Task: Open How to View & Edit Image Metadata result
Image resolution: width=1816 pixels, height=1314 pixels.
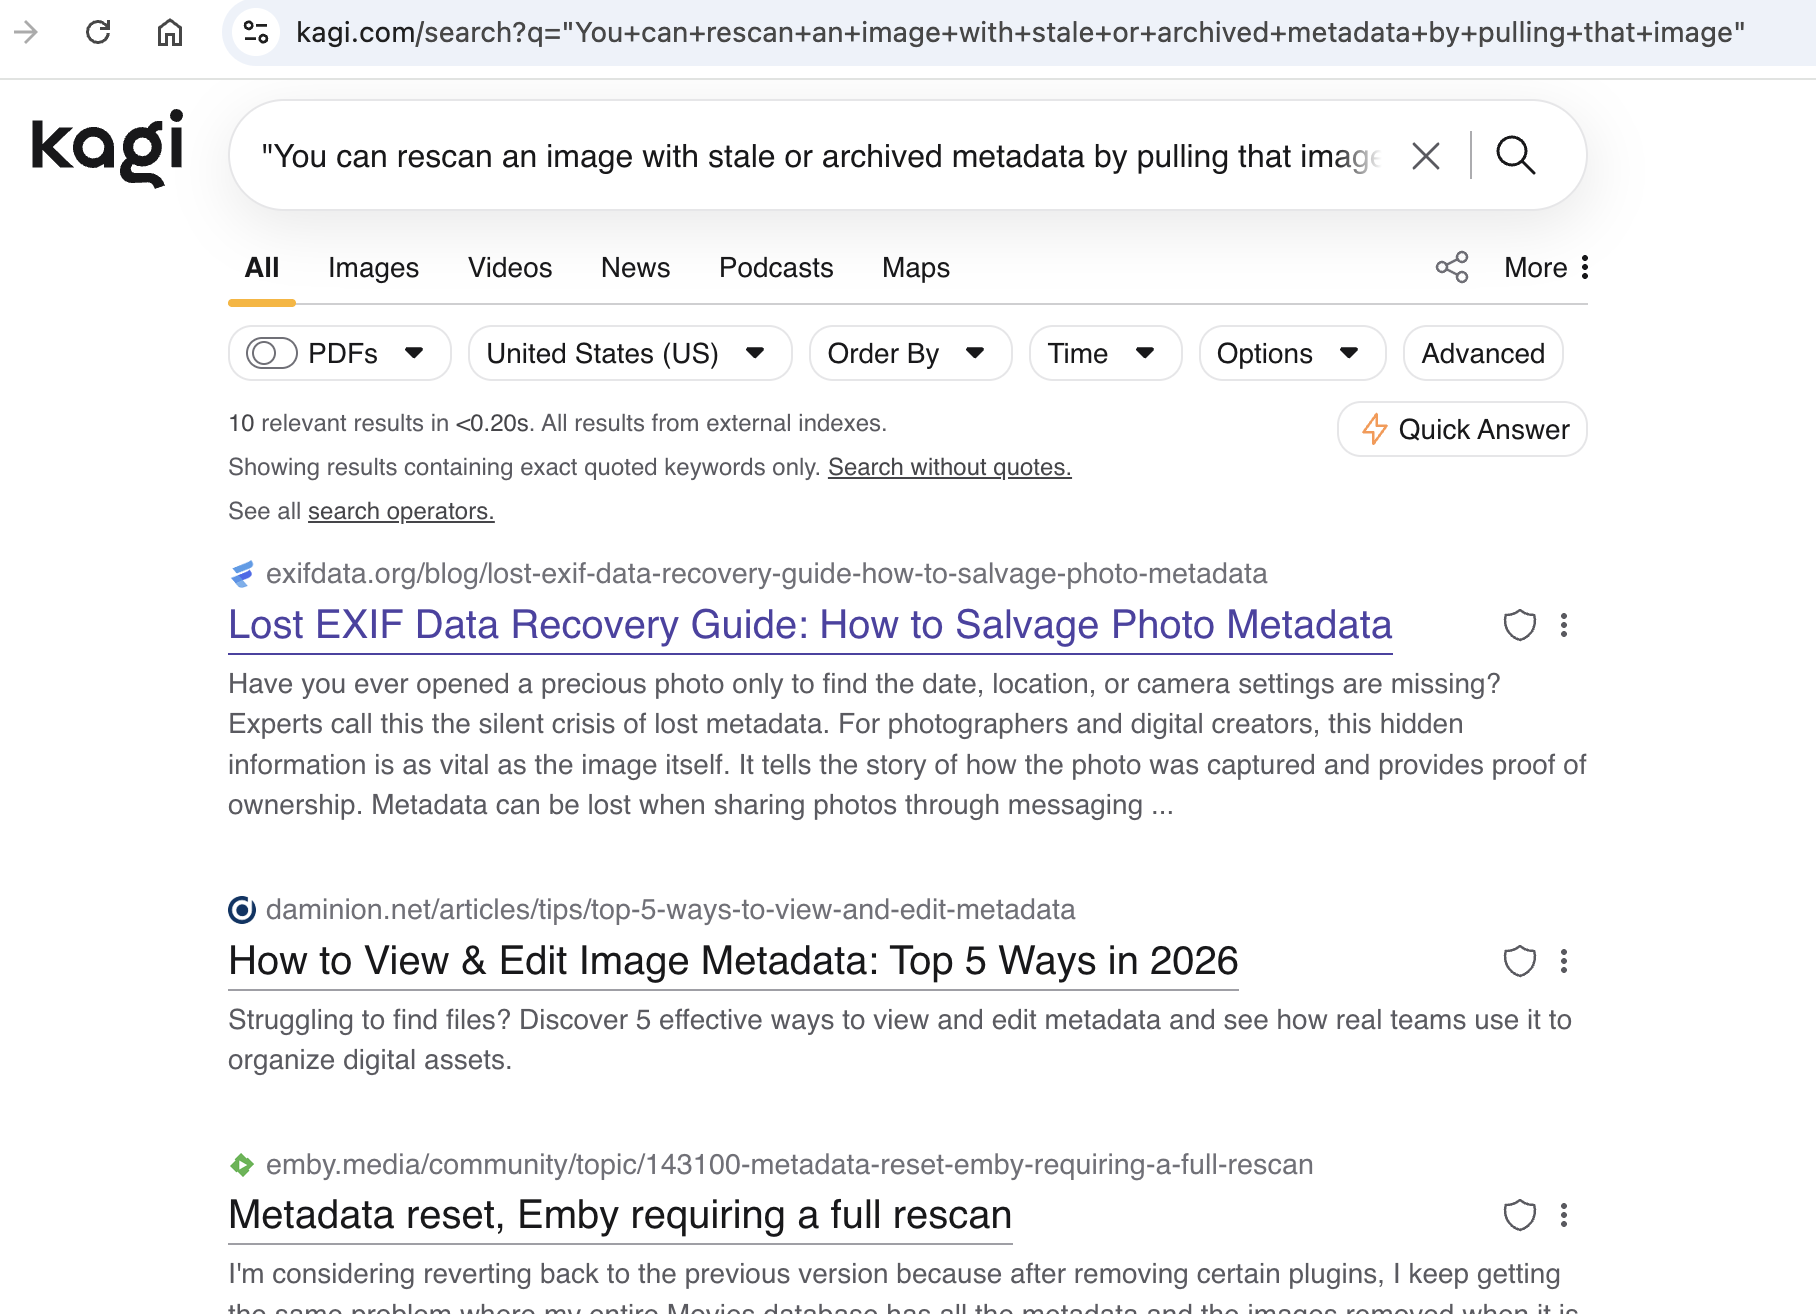Action: (733, 961)
